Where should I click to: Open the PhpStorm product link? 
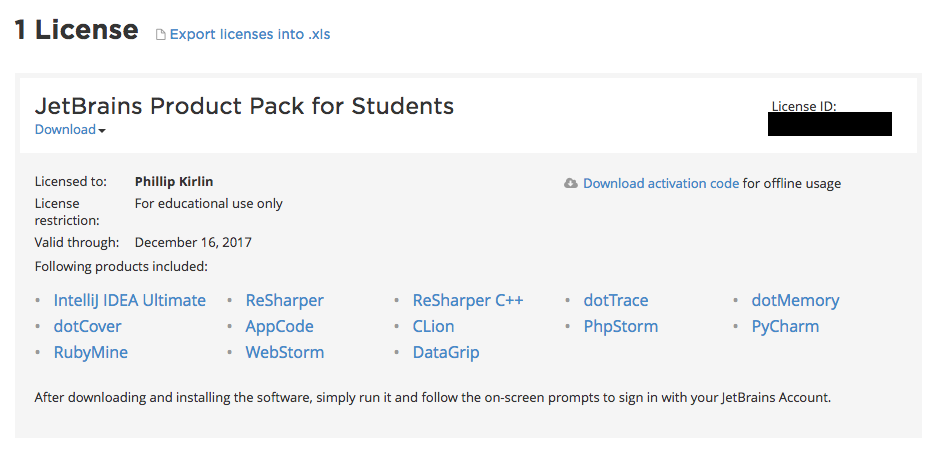coord(621,326)
